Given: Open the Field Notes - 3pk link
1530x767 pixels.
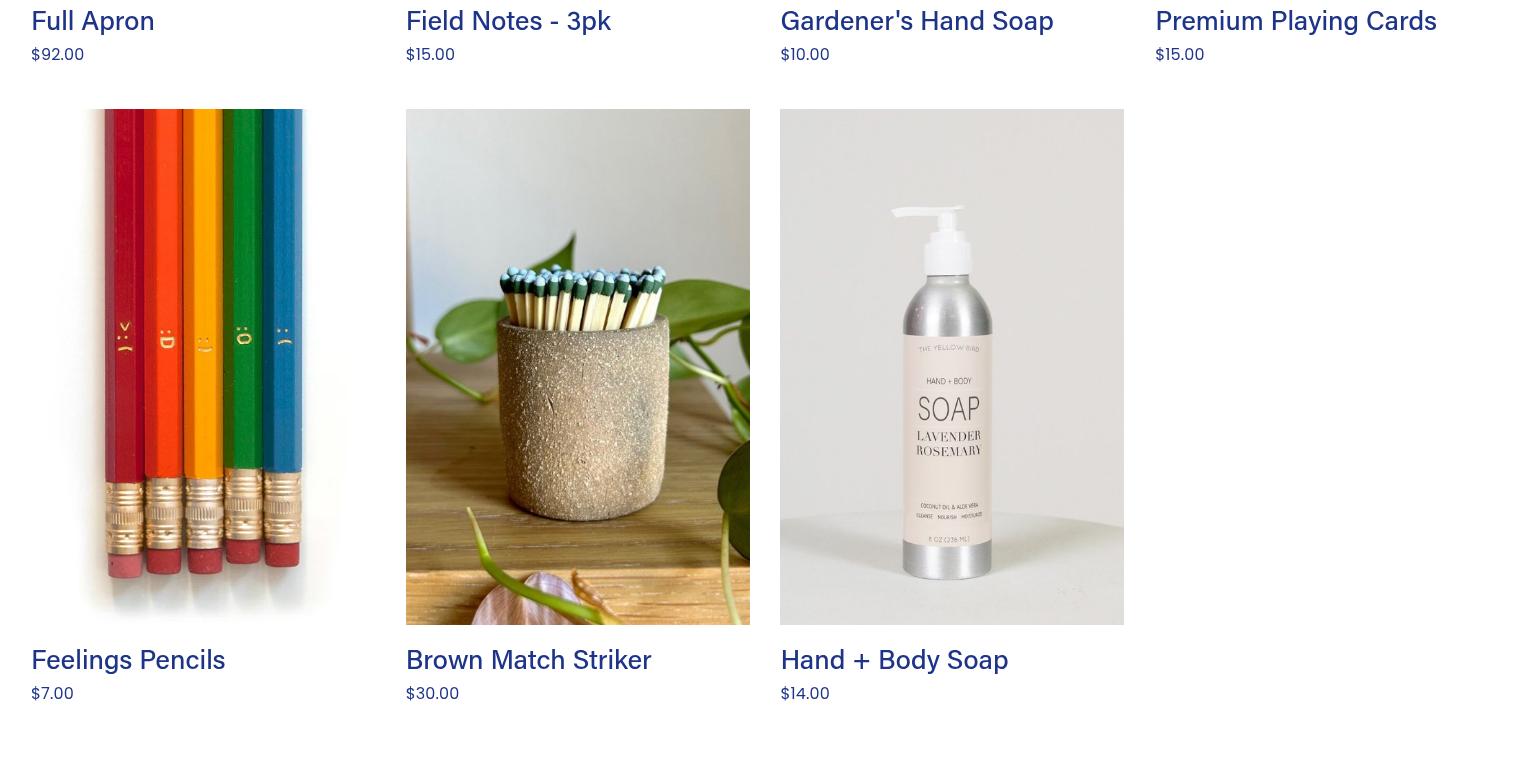Looking at the screenshot, I should click(x=508, y=20).
